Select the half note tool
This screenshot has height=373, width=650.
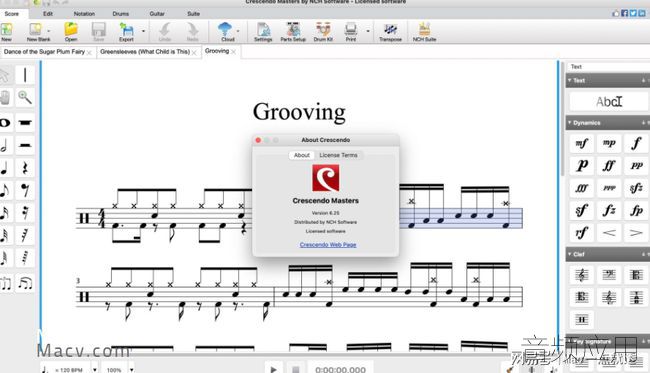tap(5, 145)
